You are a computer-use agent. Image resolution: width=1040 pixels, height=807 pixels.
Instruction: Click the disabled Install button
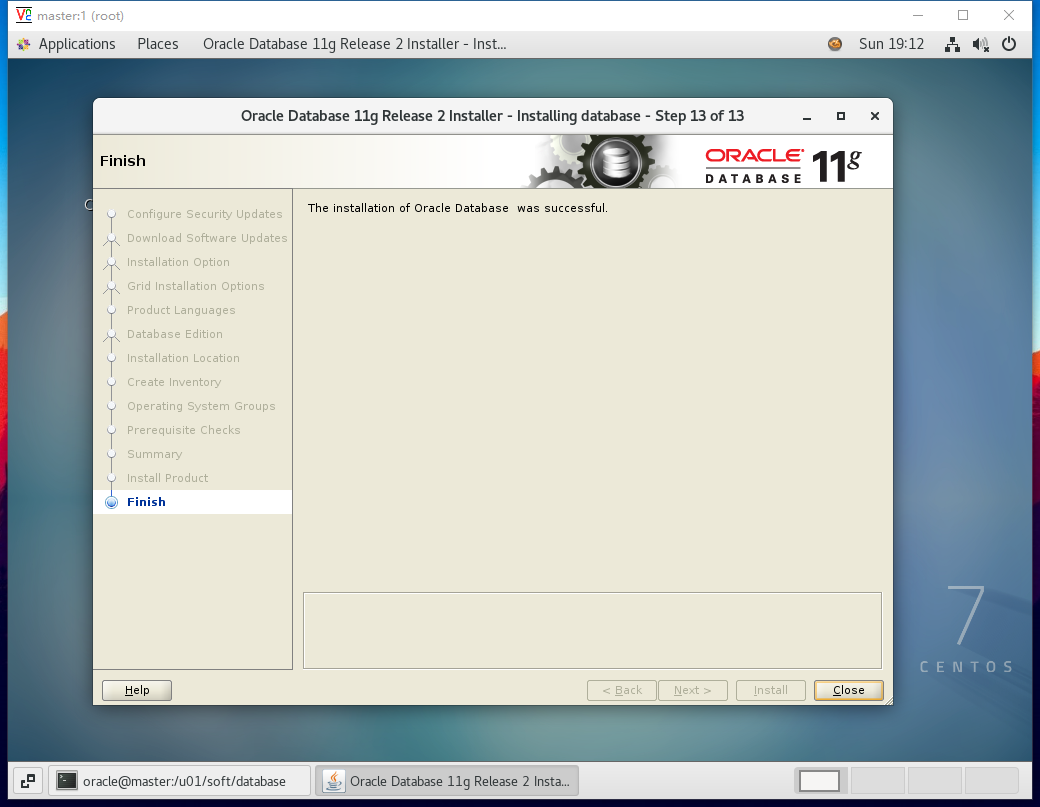(771, 690)
